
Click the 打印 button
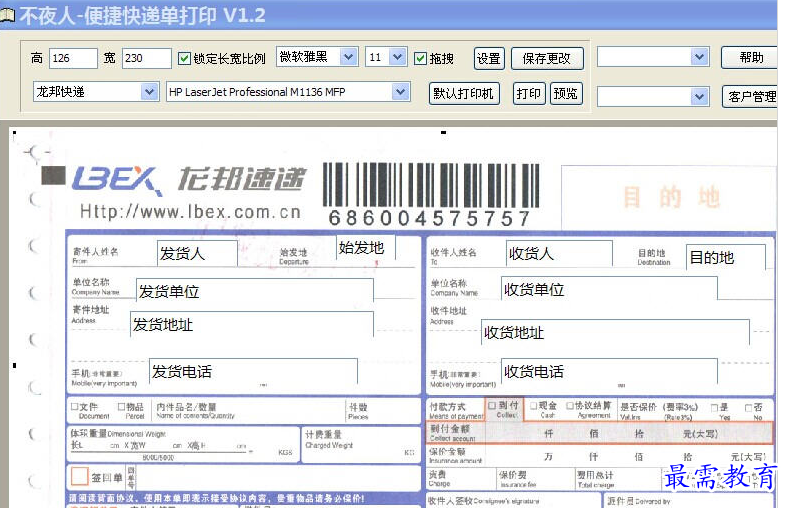tap(529, 94)
